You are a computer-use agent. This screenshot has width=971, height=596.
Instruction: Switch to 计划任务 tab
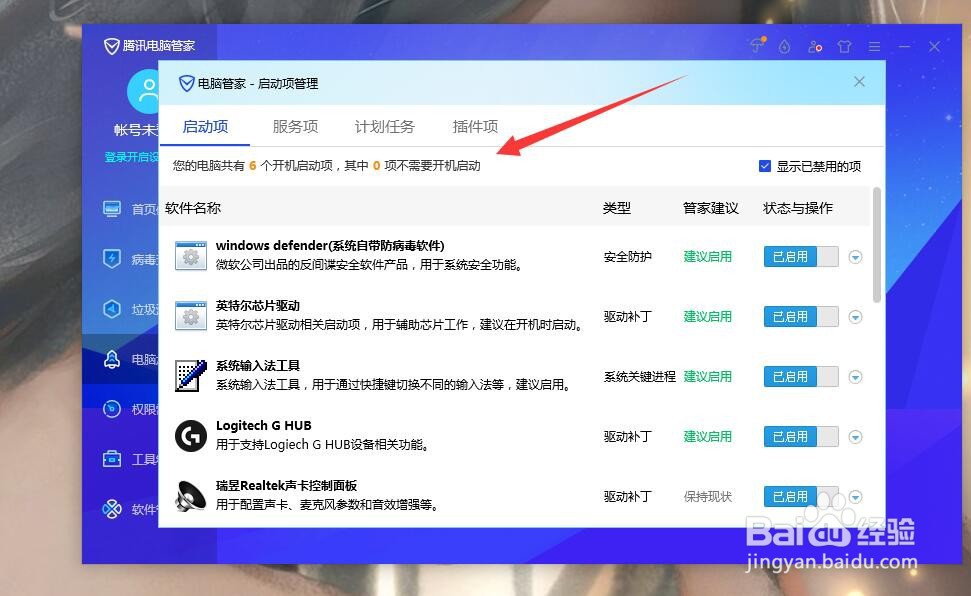[x=385, y=126]
